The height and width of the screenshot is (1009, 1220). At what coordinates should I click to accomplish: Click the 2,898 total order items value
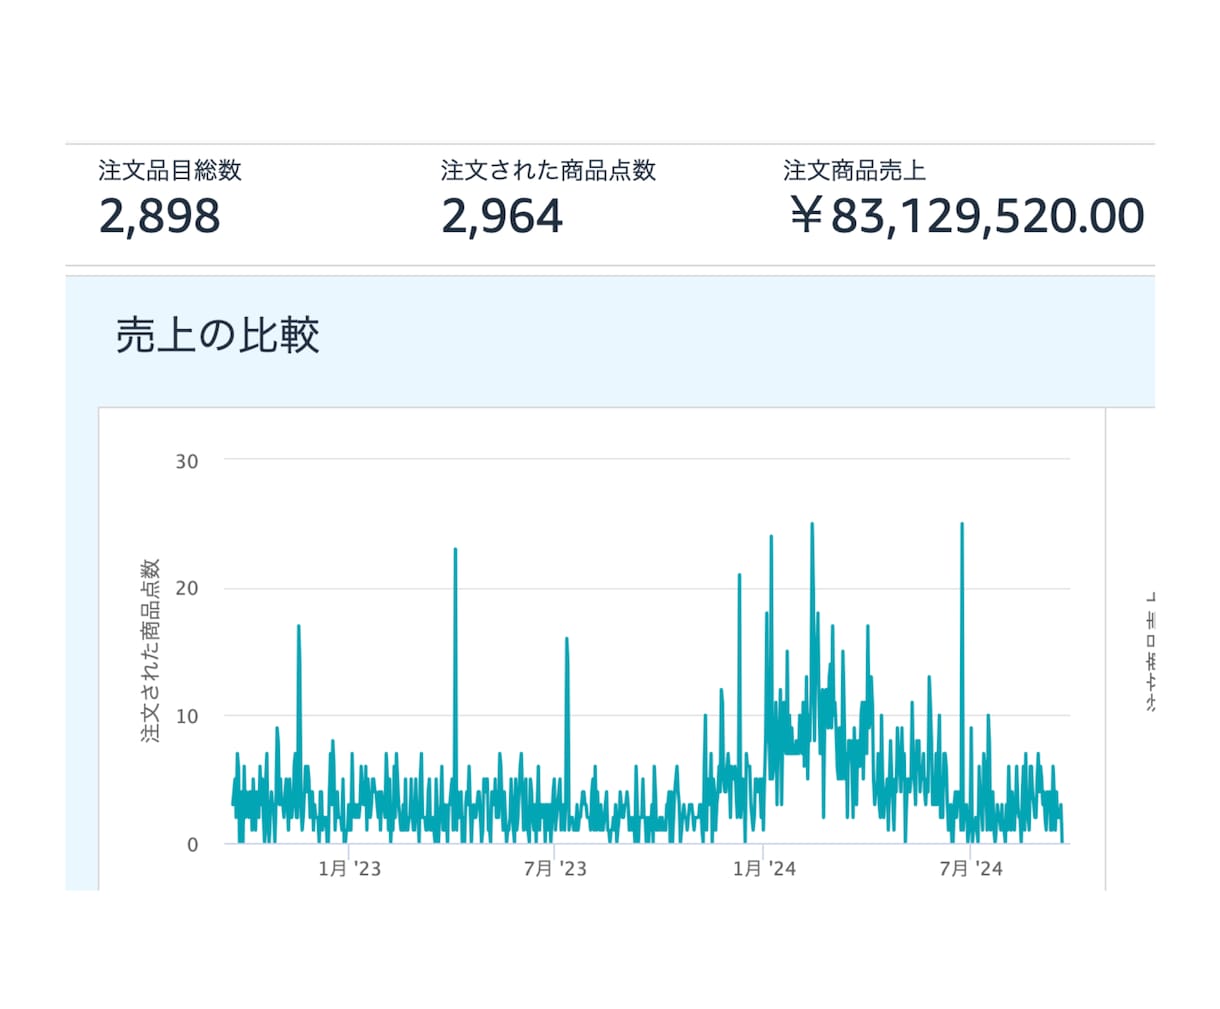pyautogui.click(x=160, y=216)
